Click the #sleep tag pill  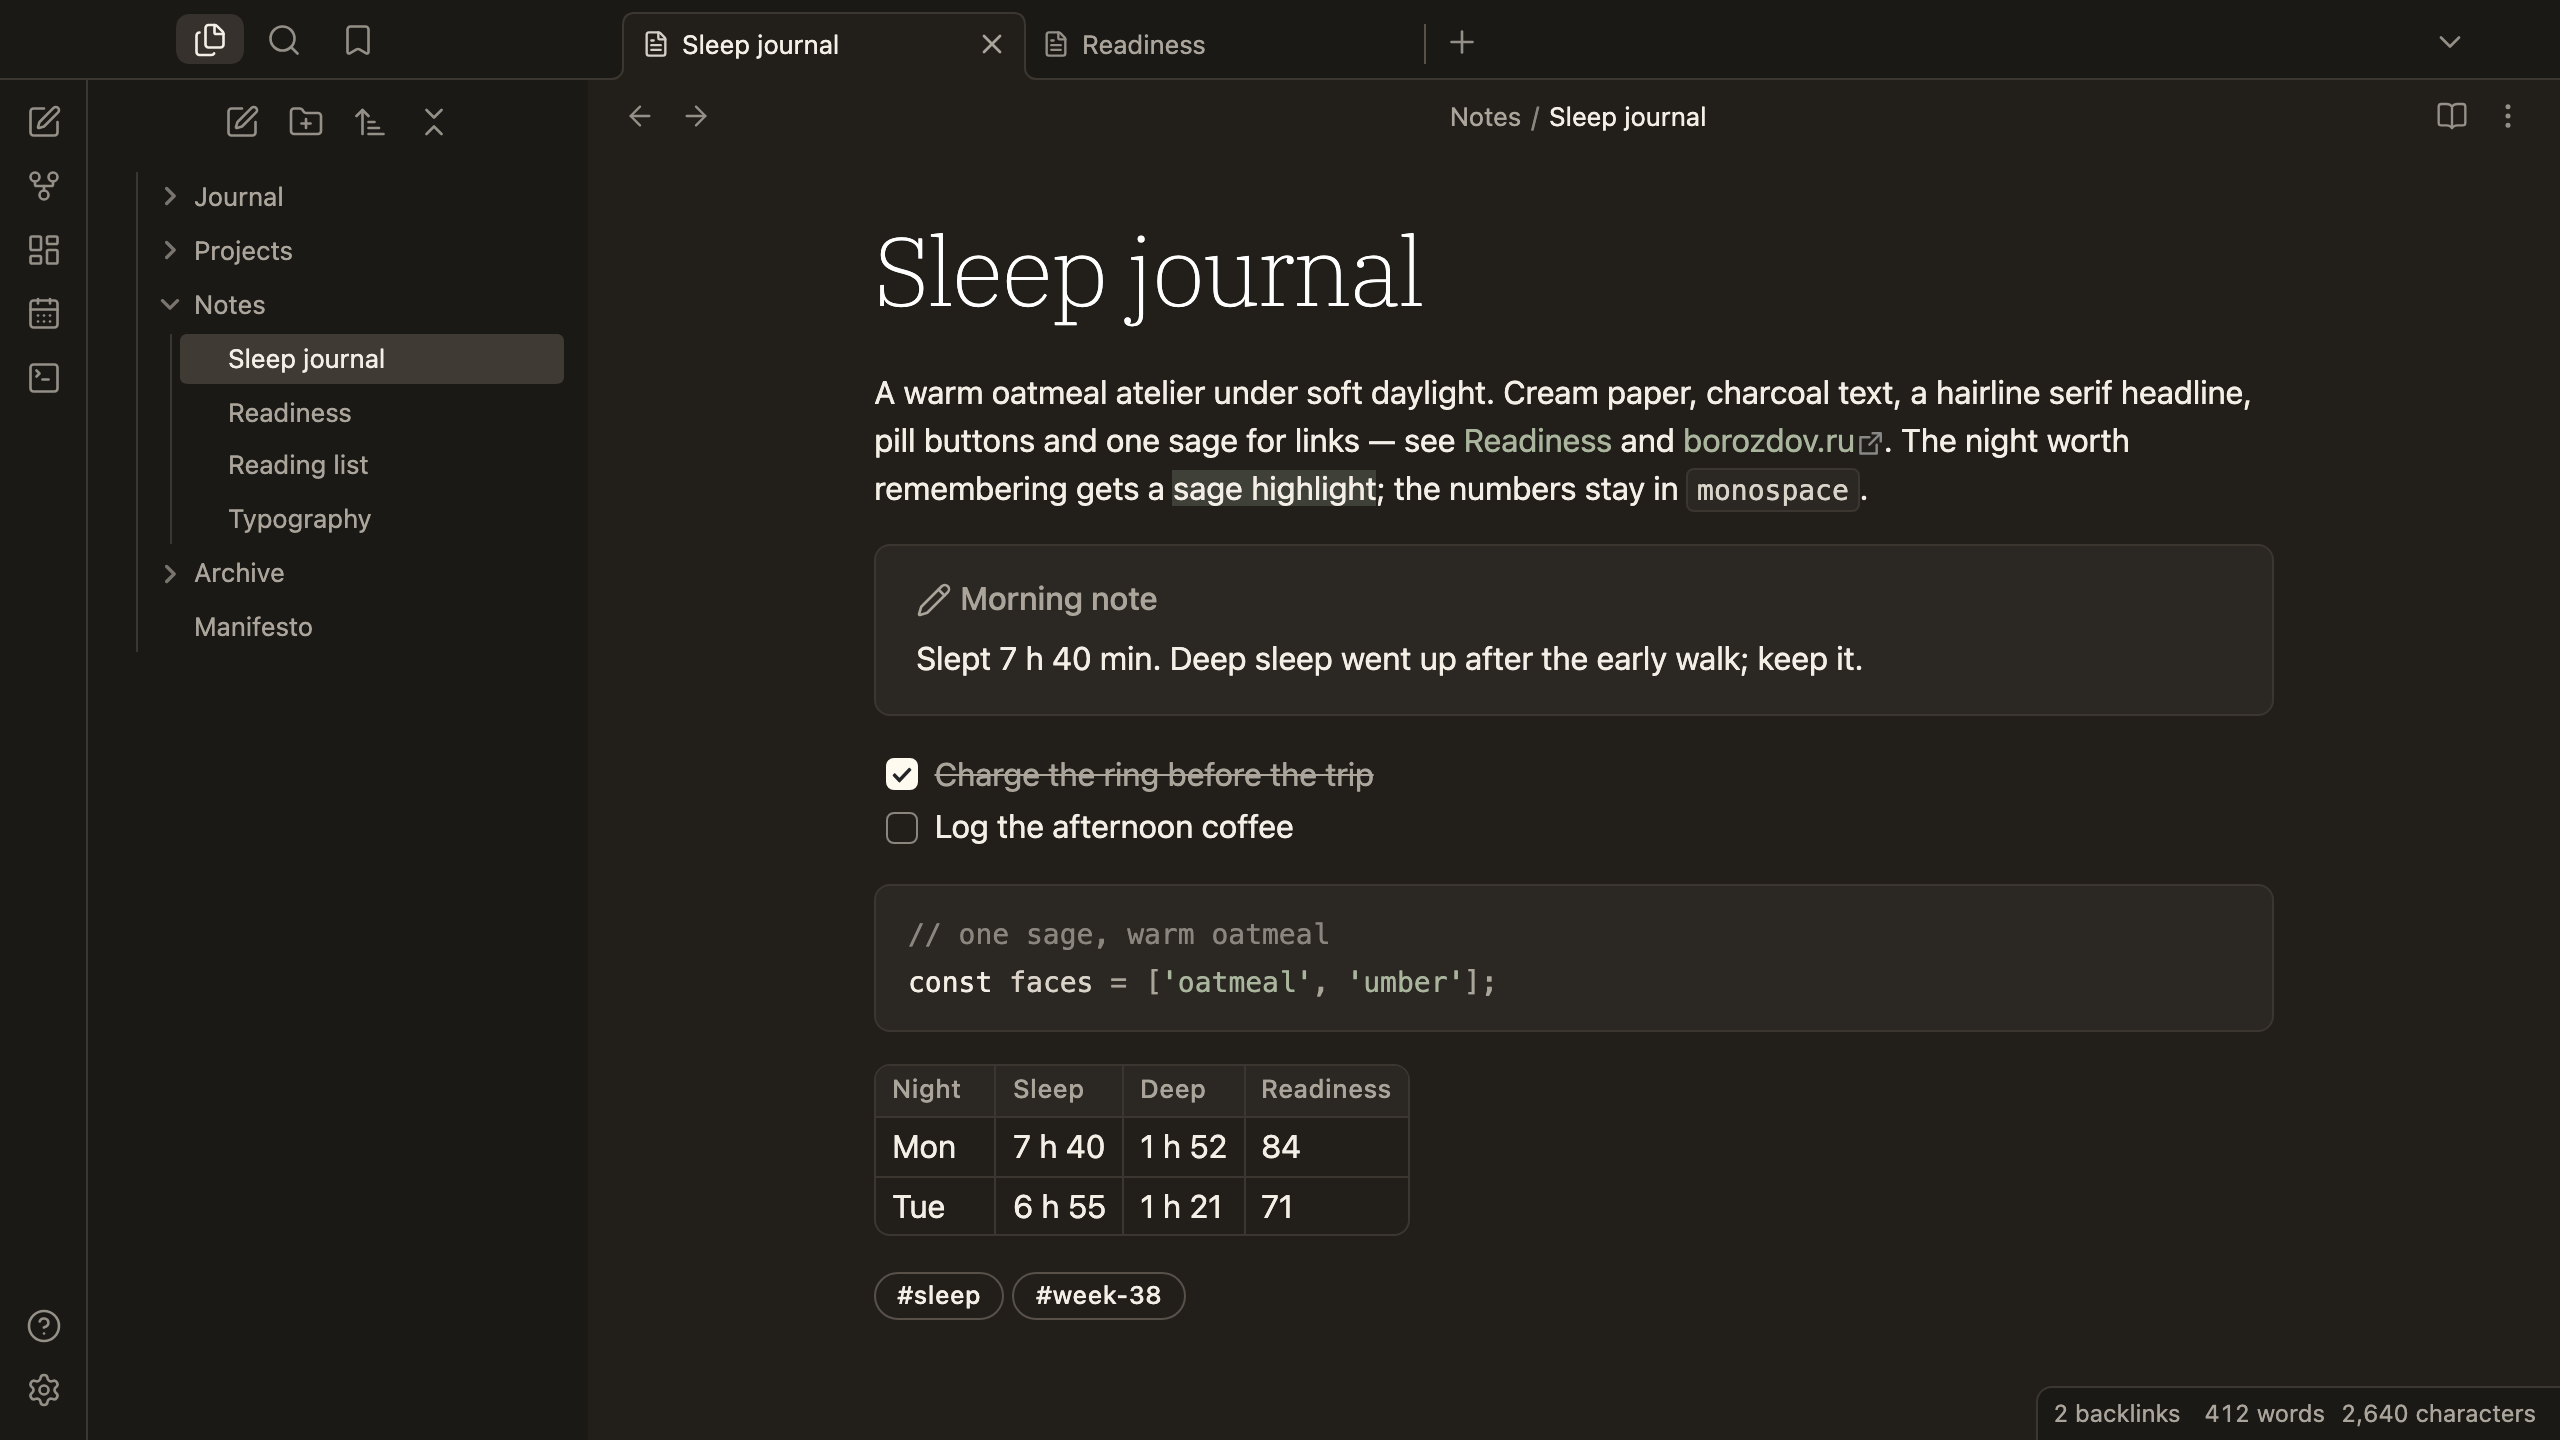pos(938,1296)
